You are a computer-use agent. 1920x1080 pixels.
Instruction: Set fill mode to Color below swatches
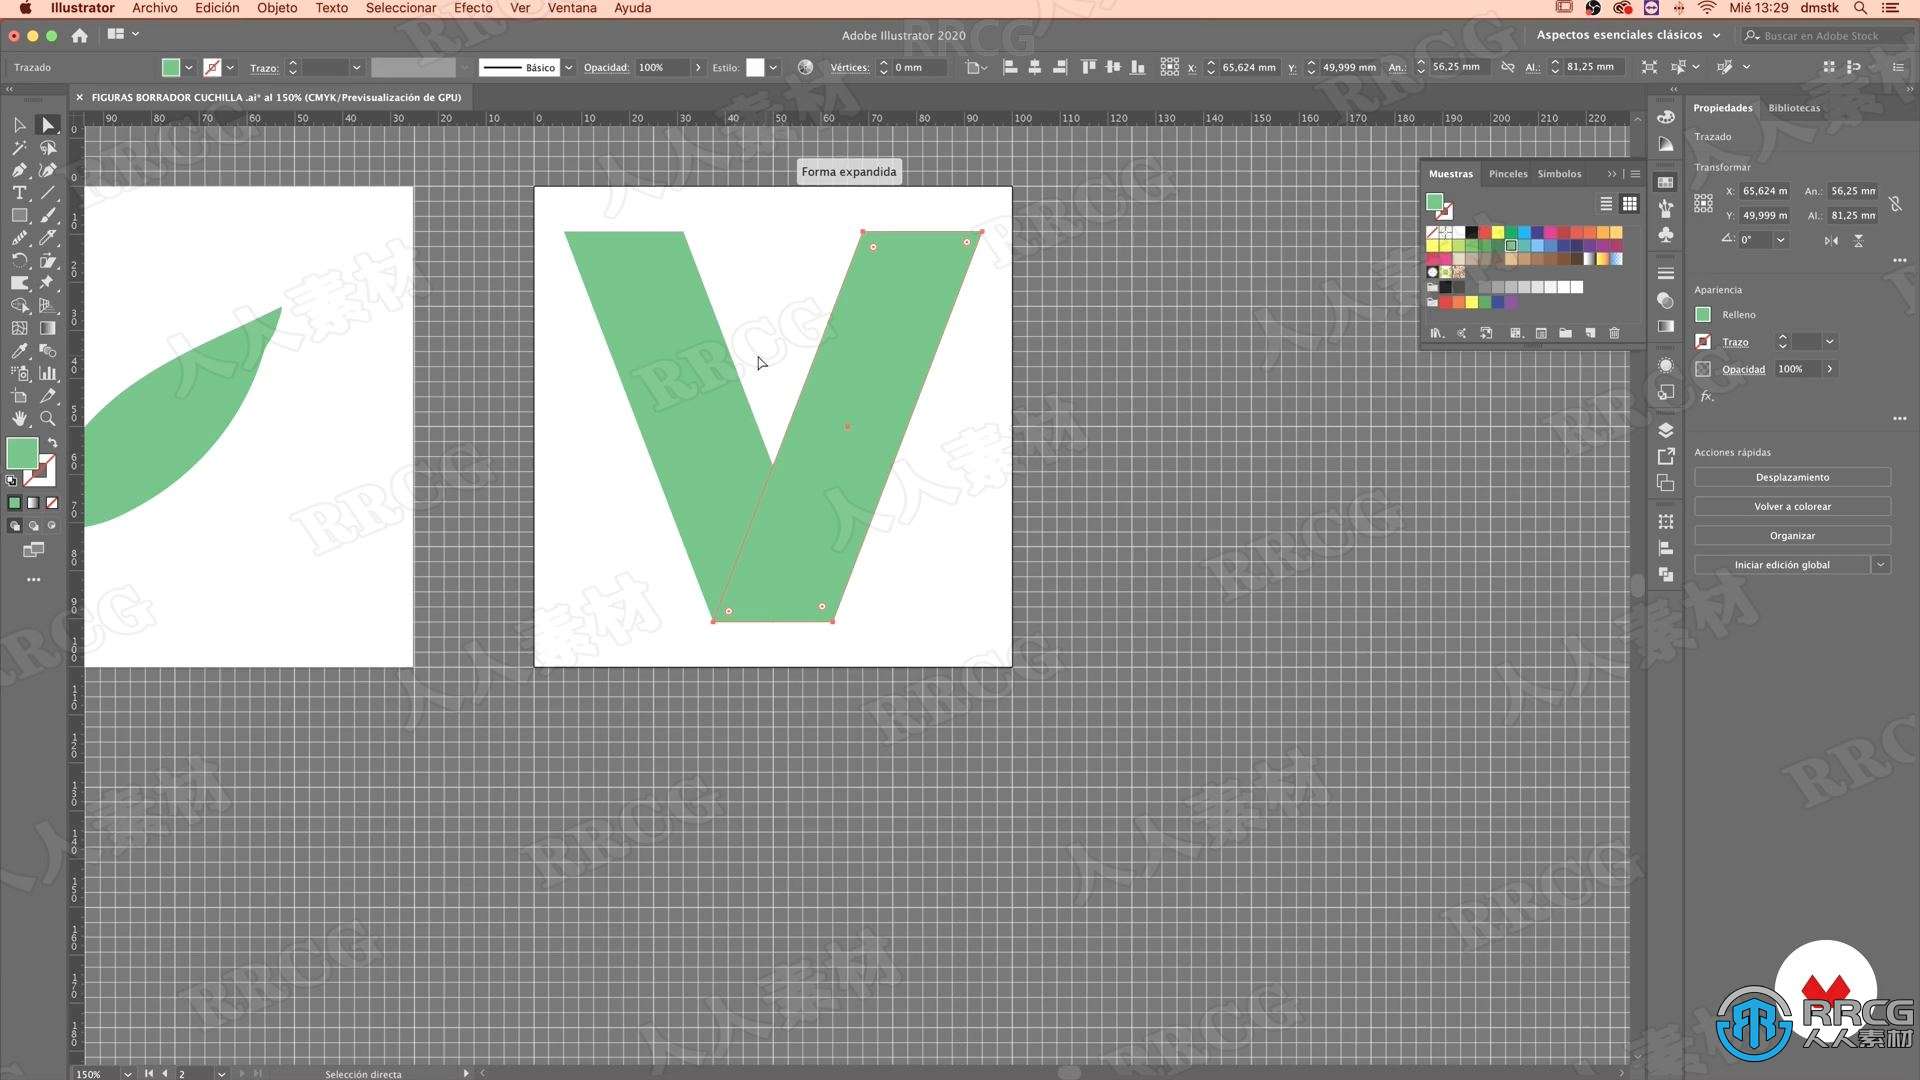pyautogui.click(x=14, y=503)
